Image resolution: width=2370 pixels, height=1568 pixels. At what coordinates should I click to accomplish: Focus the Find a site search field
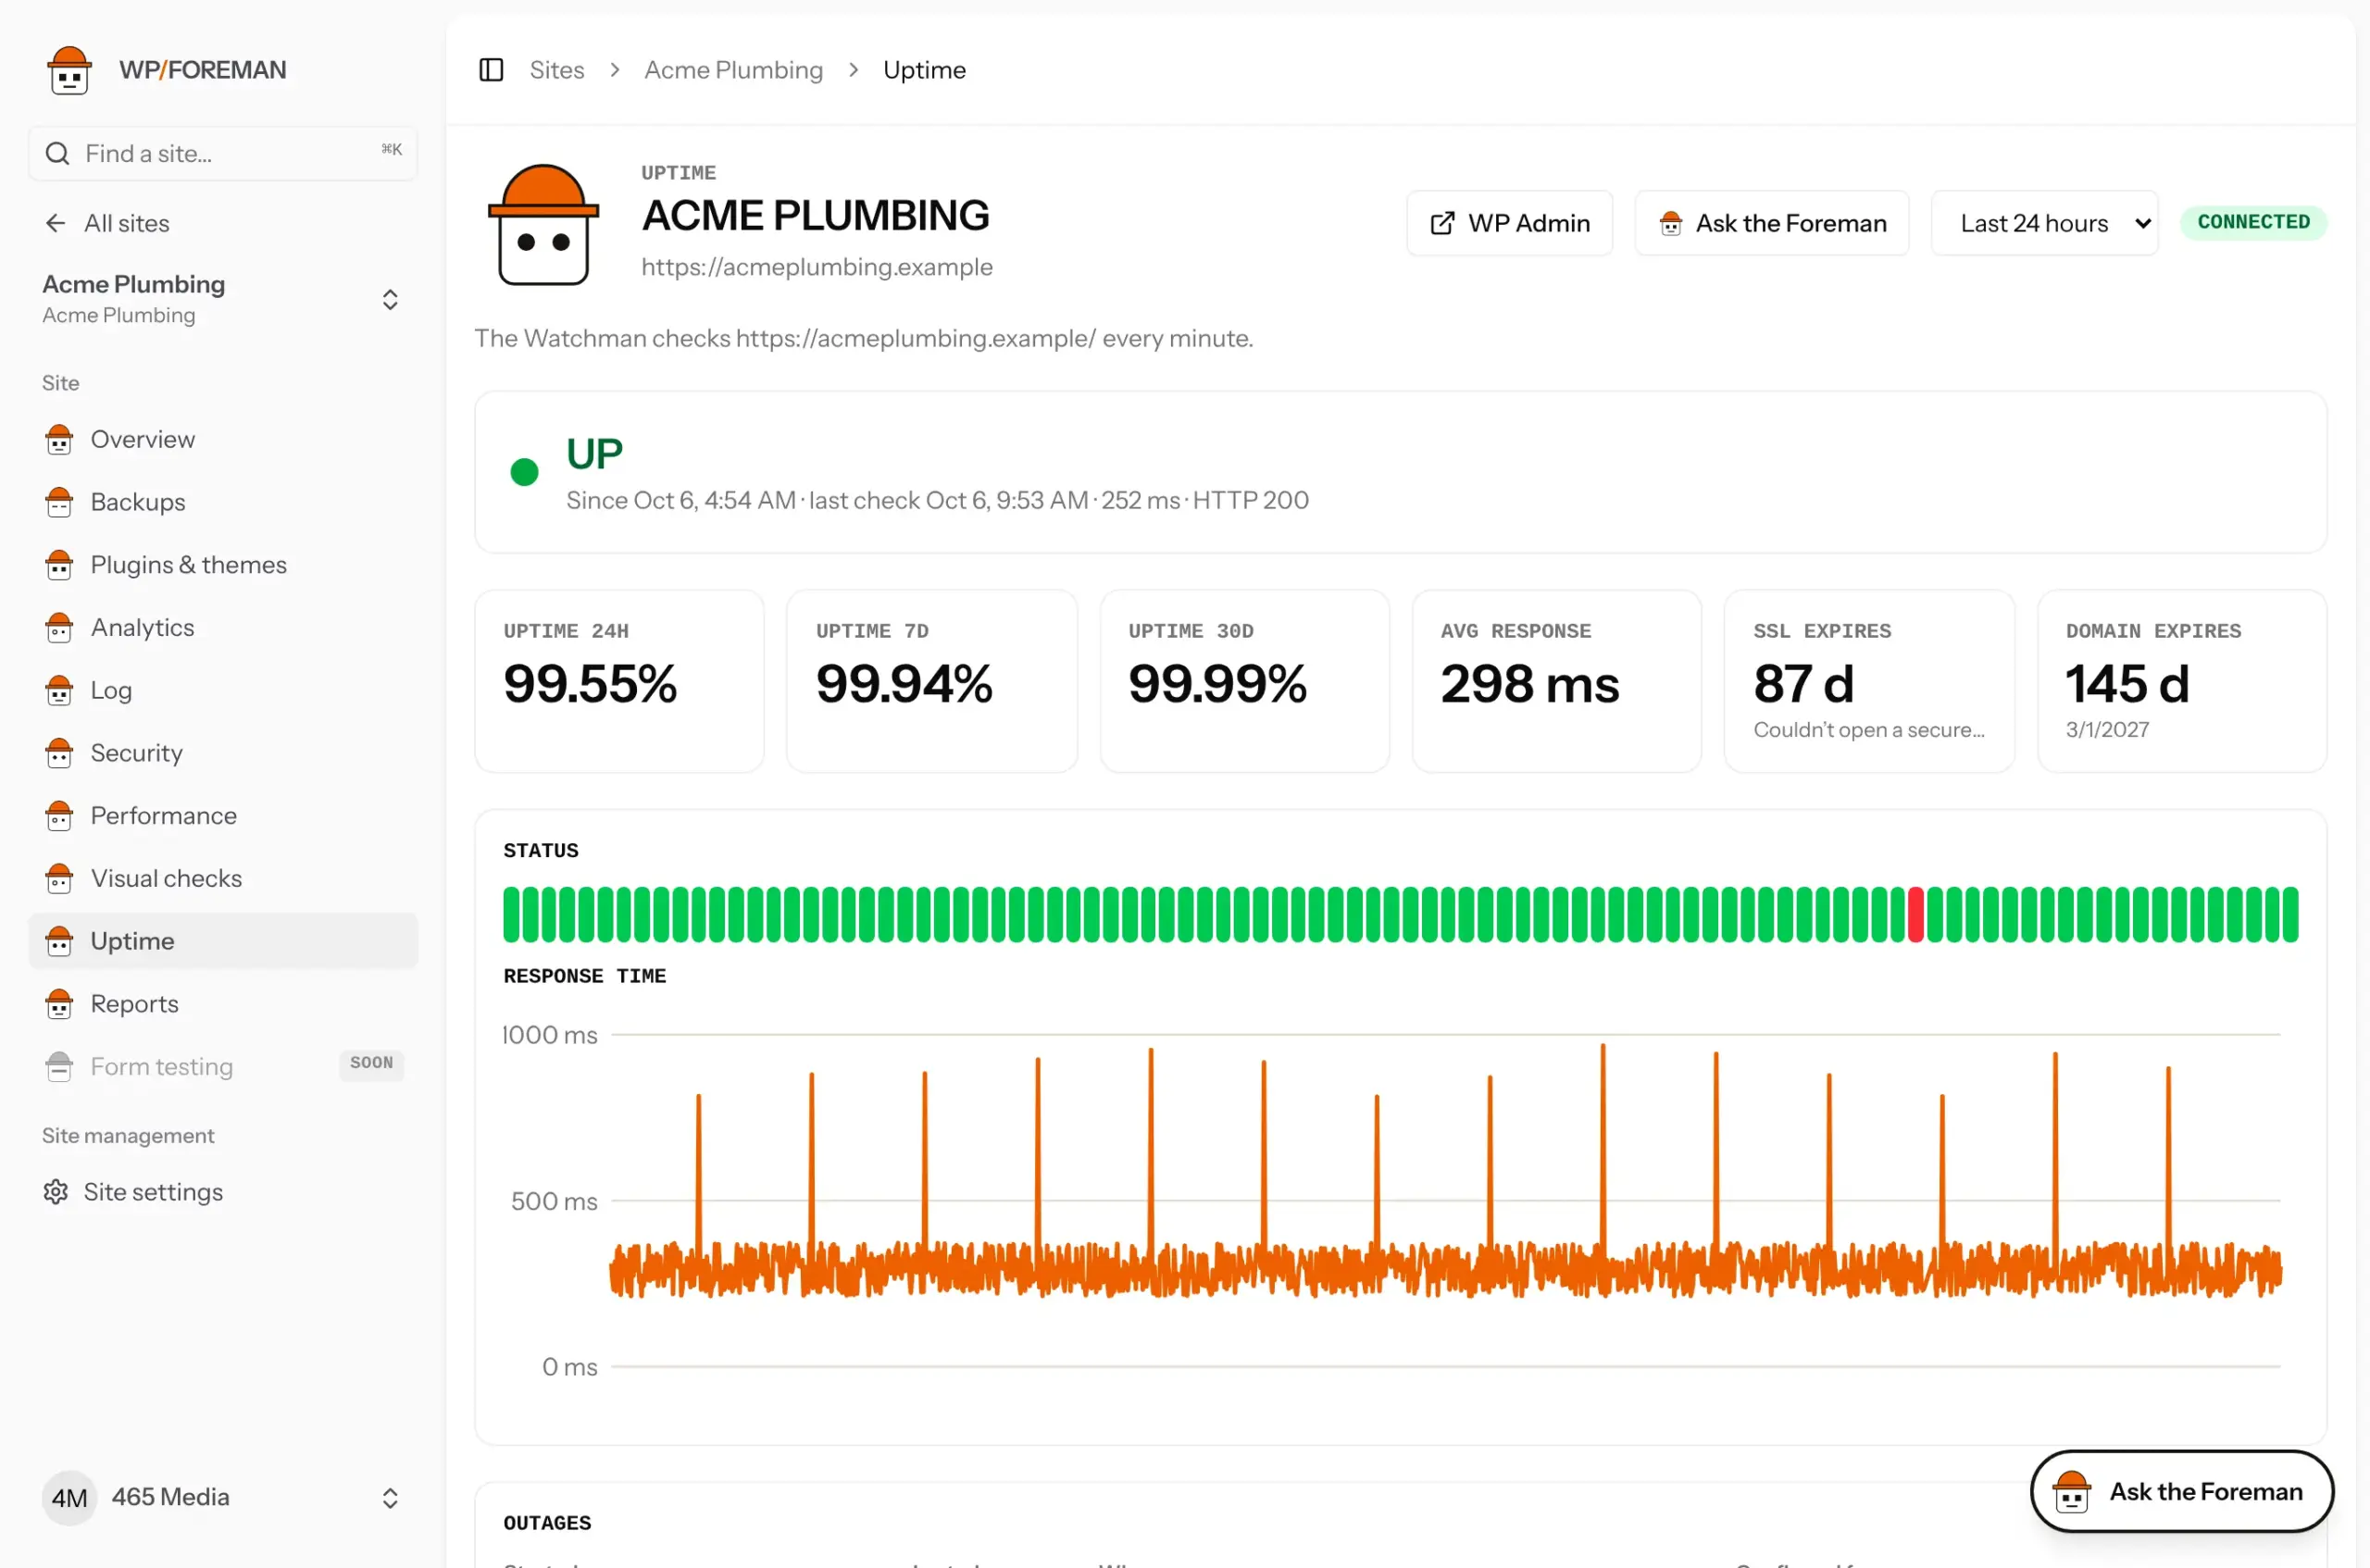(x=223, y=153)
